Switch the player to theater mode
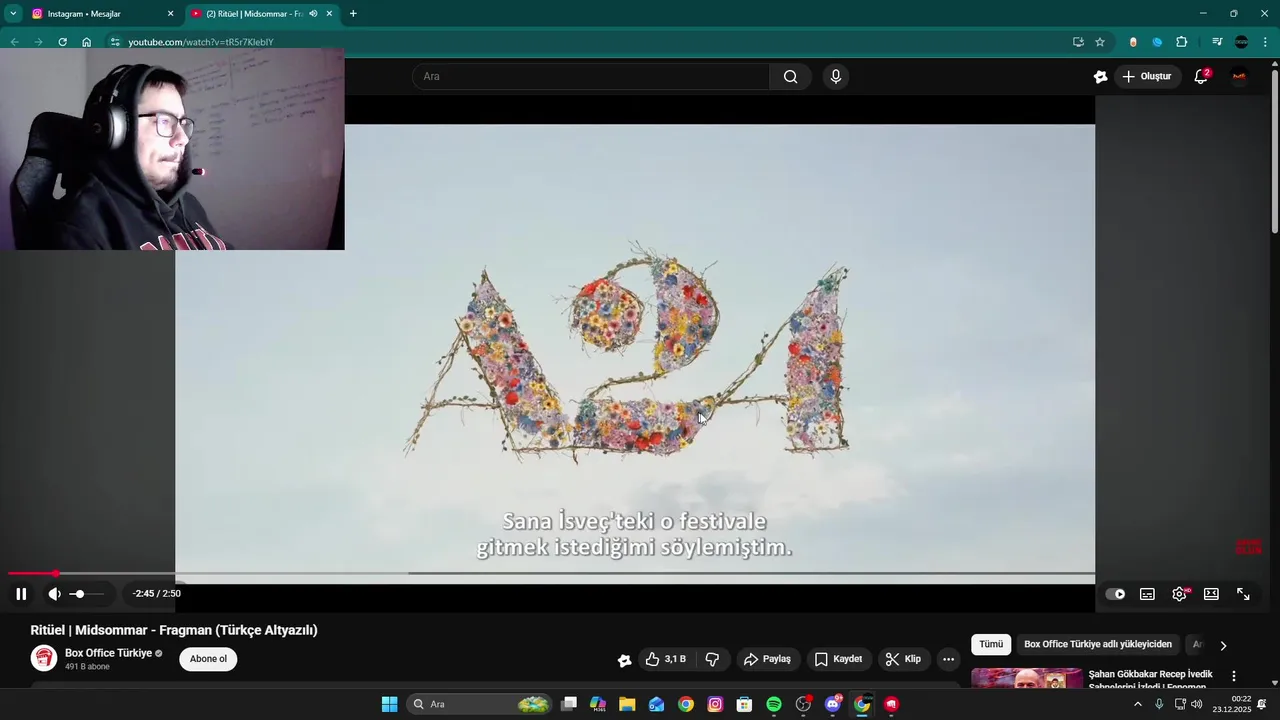The height and width of the screenshot is (720, 1280). click(1211, 594)
